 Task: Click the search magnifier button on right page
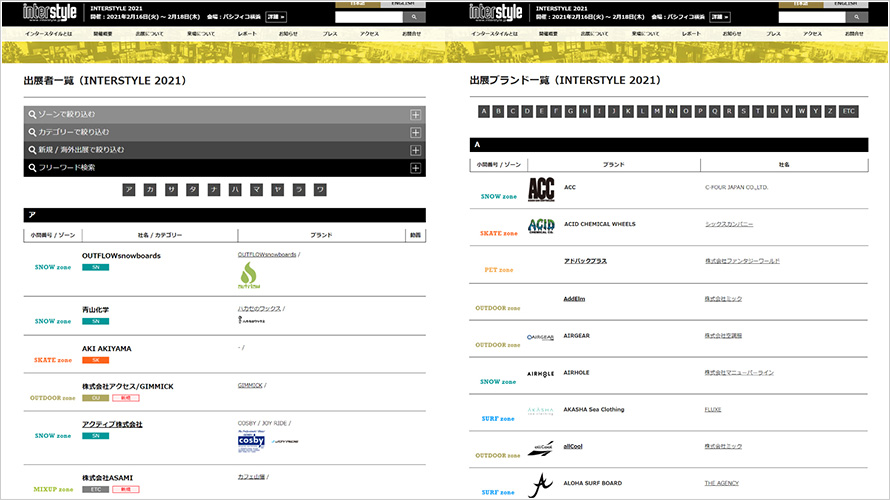[x=857, y=17]
